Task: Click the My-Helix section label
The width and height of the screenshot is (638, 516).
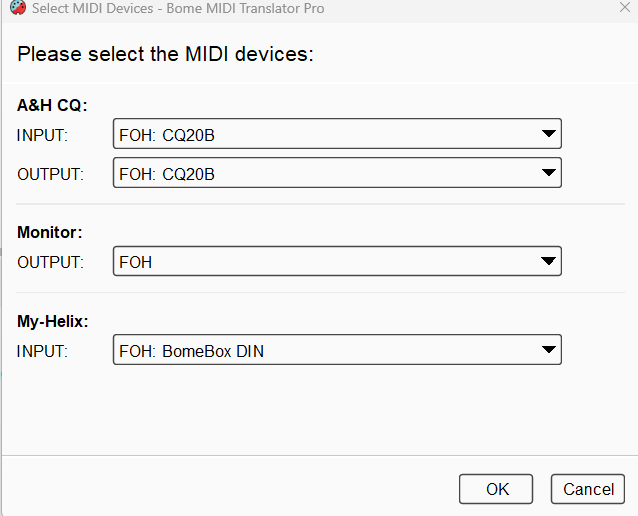Action: coord(53,321)
